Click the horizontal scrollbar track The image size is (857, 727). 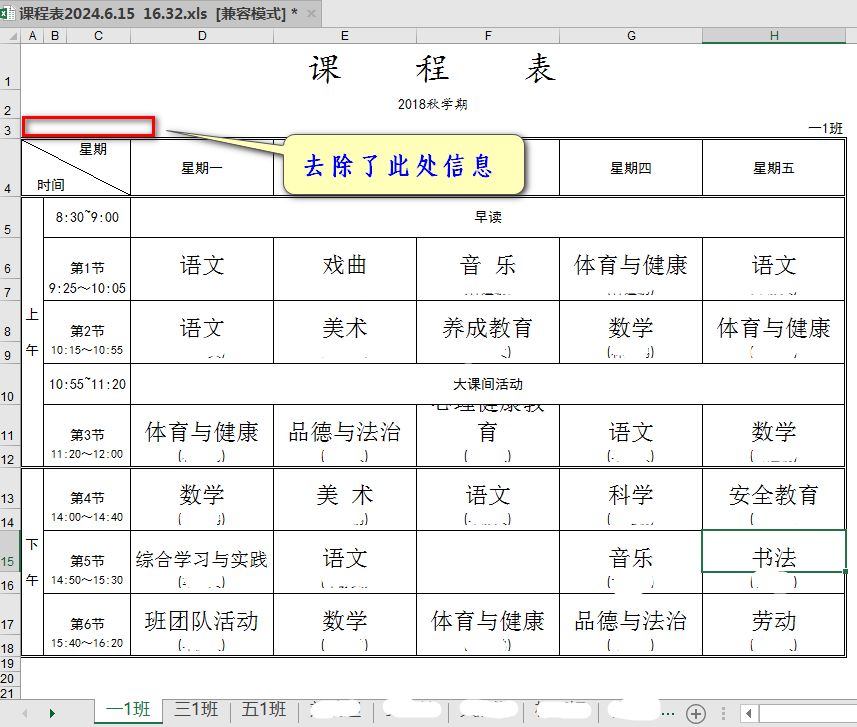coord(805,713)
